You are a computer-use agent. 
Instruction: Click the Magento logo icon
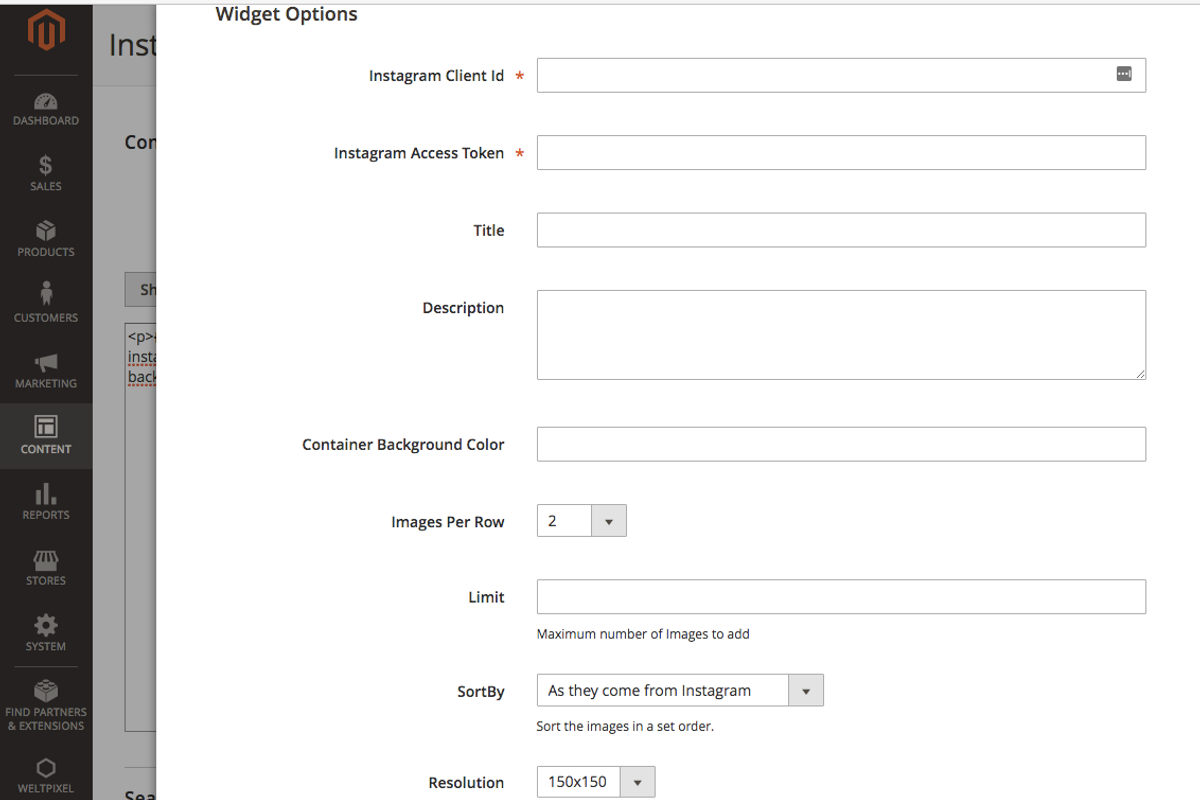coord(46,31)
